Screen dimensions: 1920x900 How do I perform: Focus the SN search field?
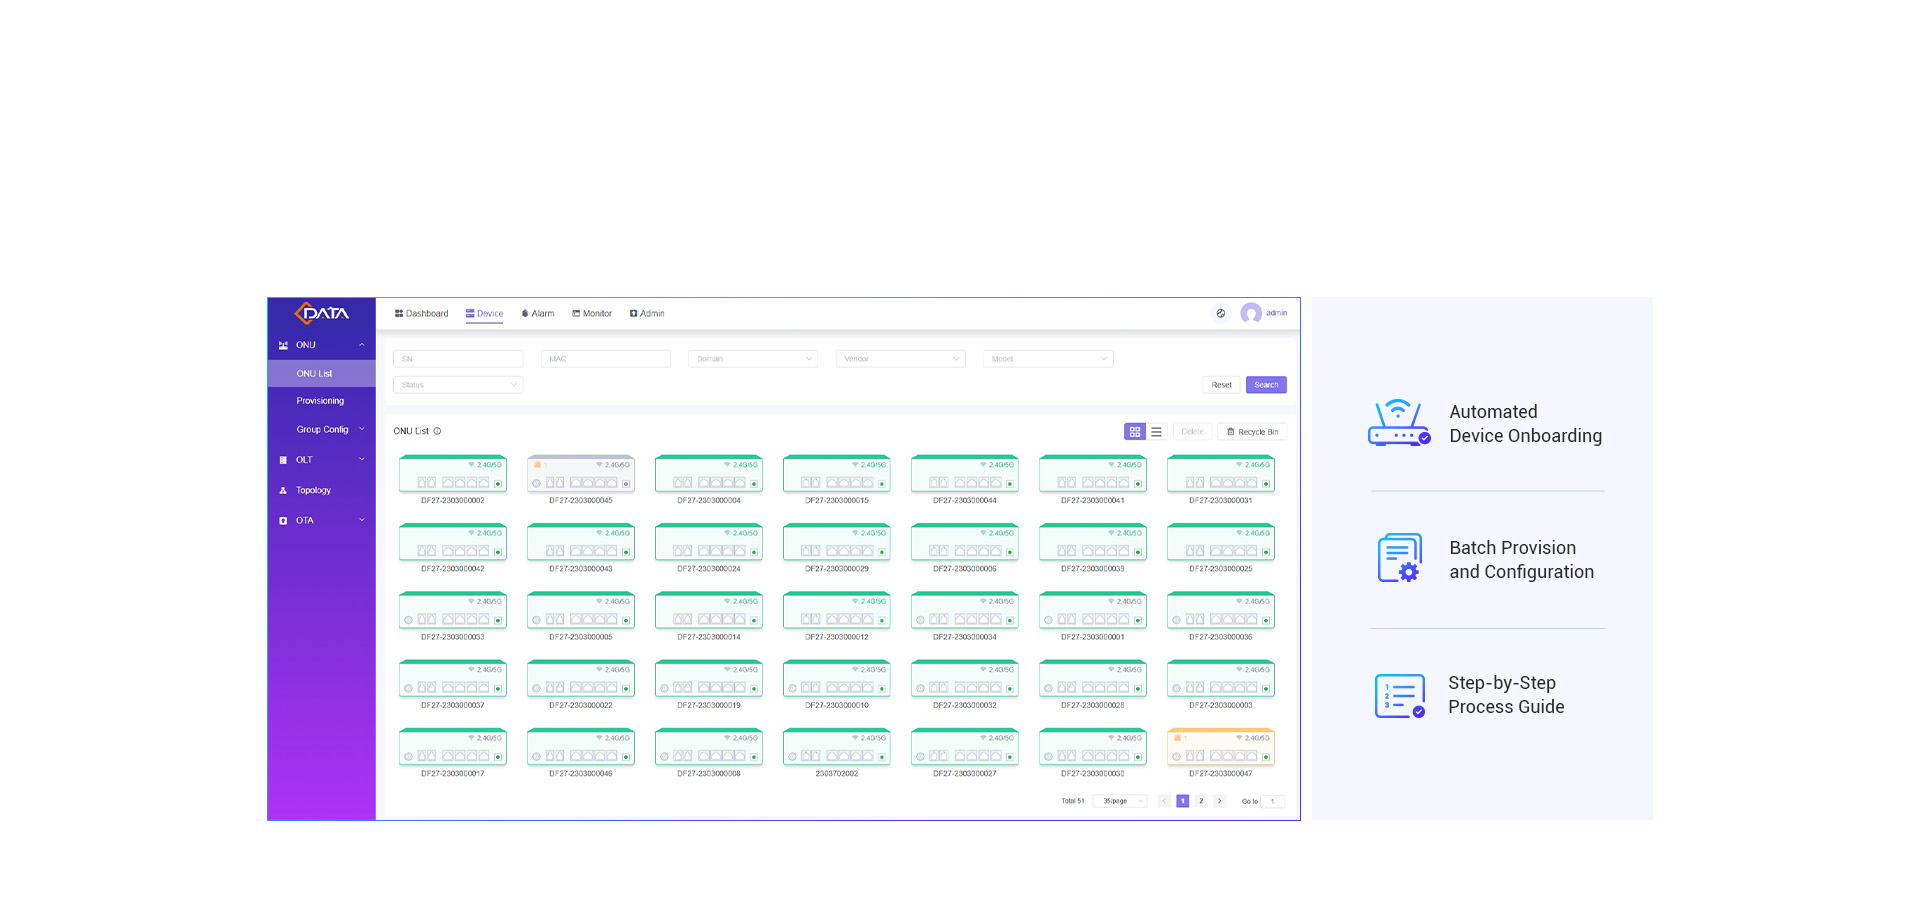(458, 358)
